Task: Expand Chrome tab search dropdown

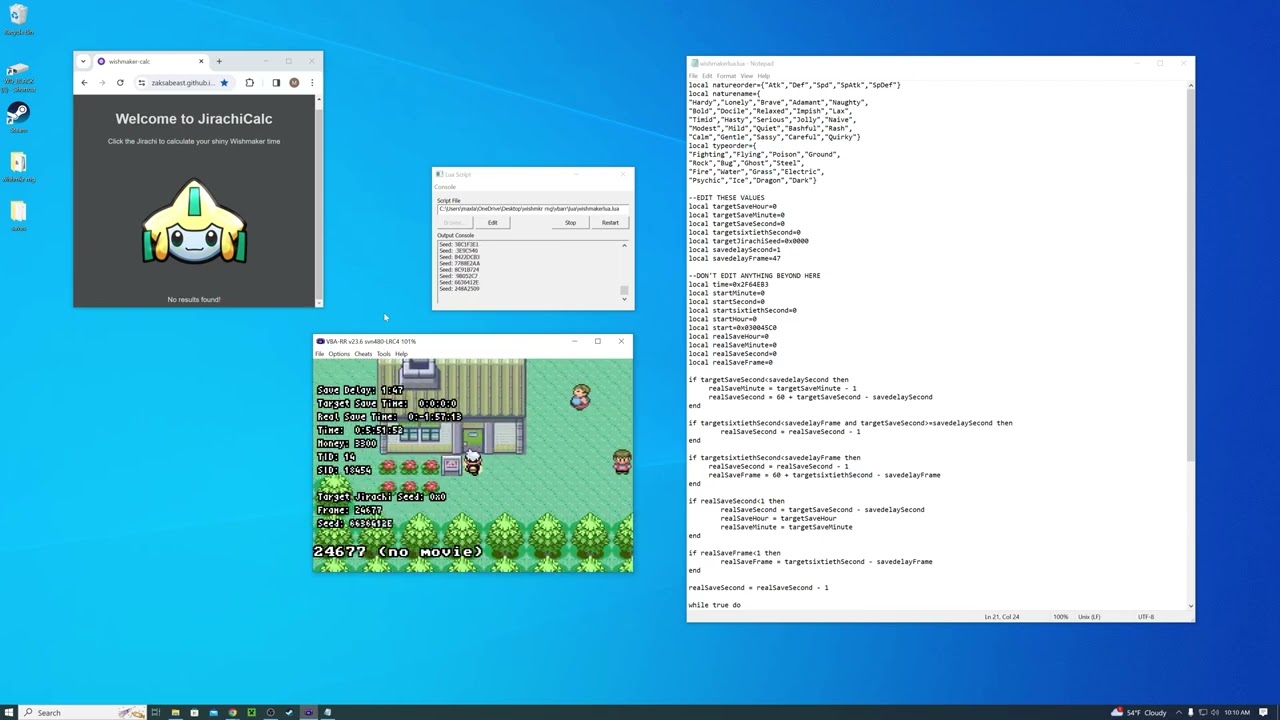Action: (83, 62)
